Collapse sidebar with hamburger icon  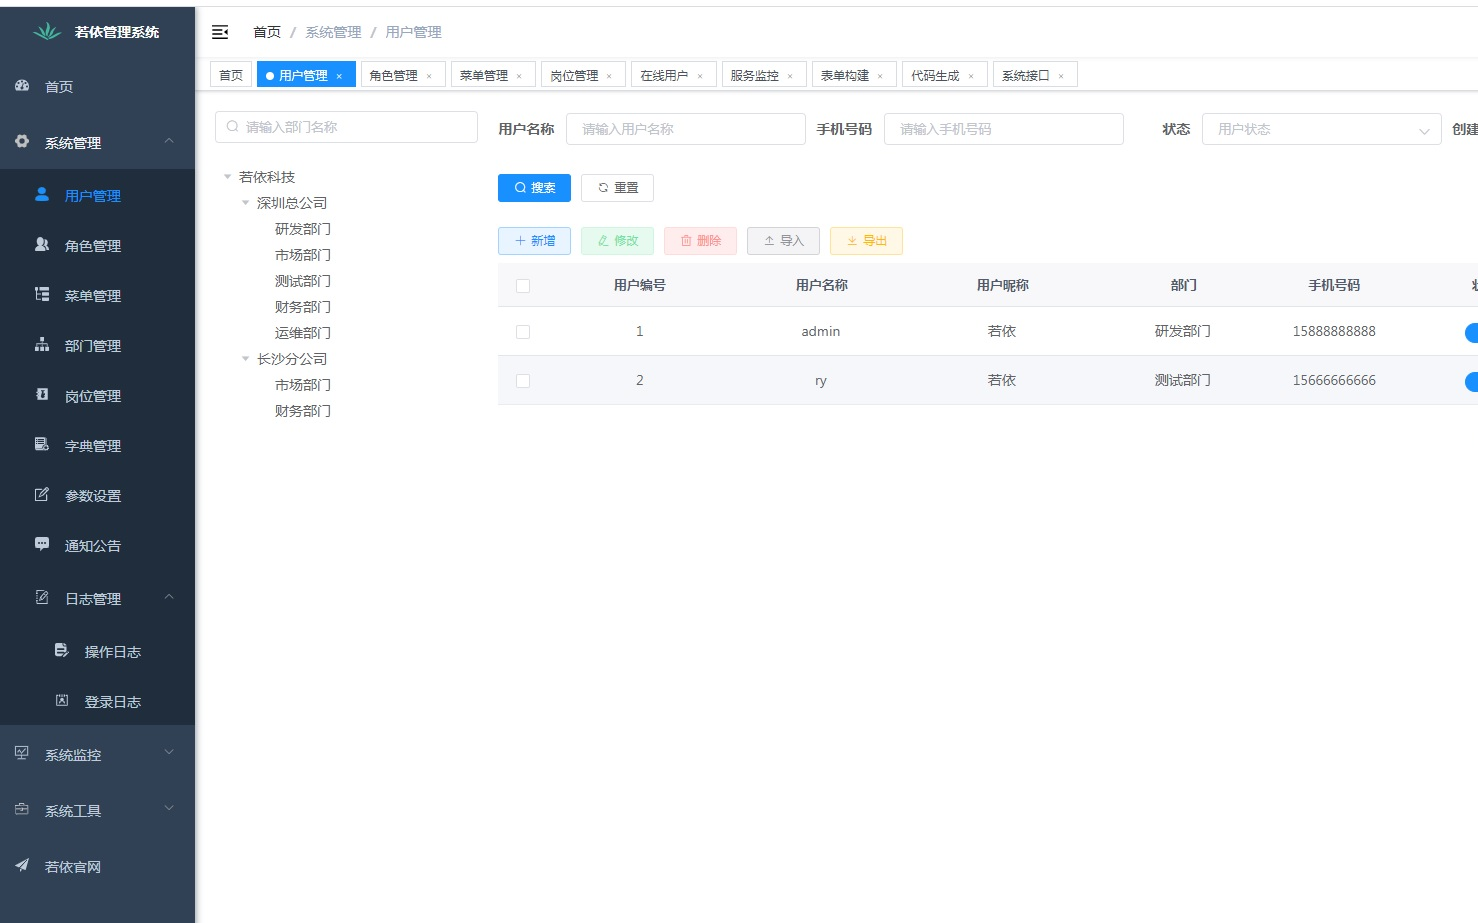click(220, 32)
